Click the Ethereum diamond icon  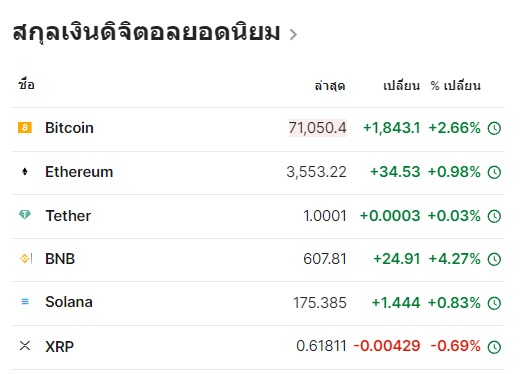[25, 172]
